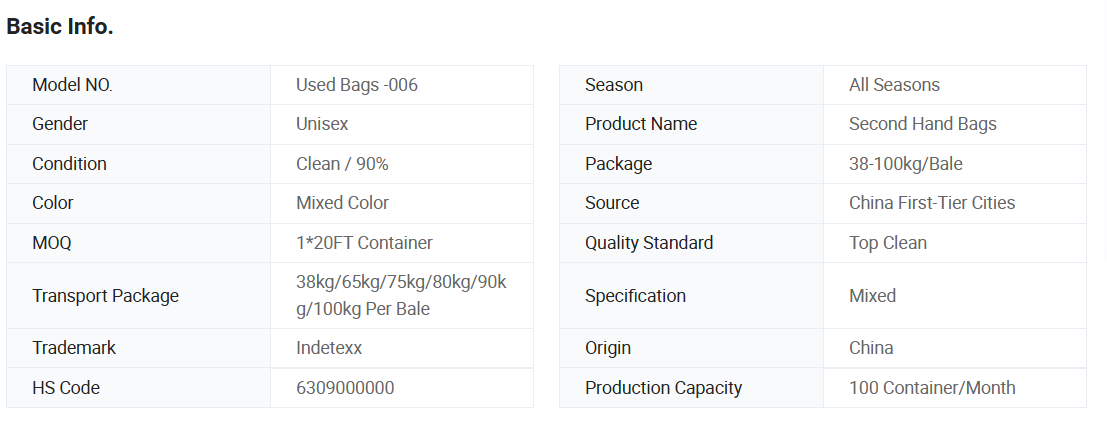This screenshot has height=437, width=1107.
Task: Click the 100 Container/Month capacity value
Action: click(931, 388)
